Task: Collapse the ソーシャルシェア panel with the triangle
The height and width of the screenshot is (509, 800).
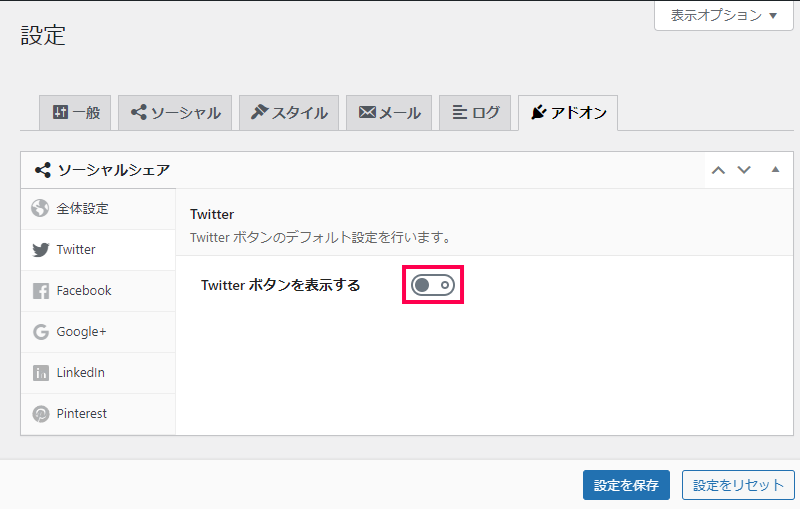Action: tap(776, 170)
